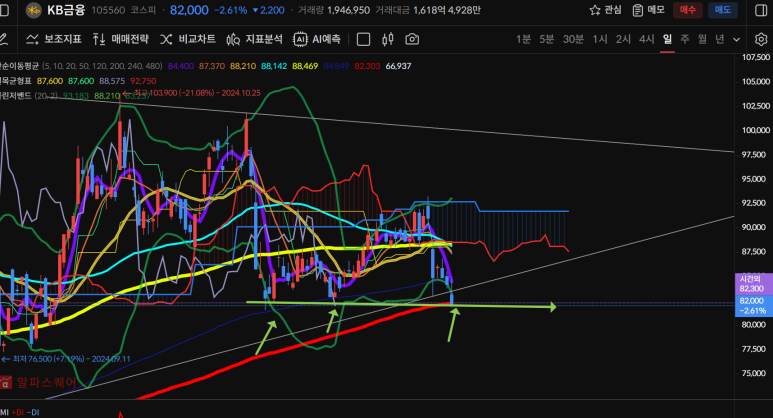Select 2시 timeframe

pos(623,39)
